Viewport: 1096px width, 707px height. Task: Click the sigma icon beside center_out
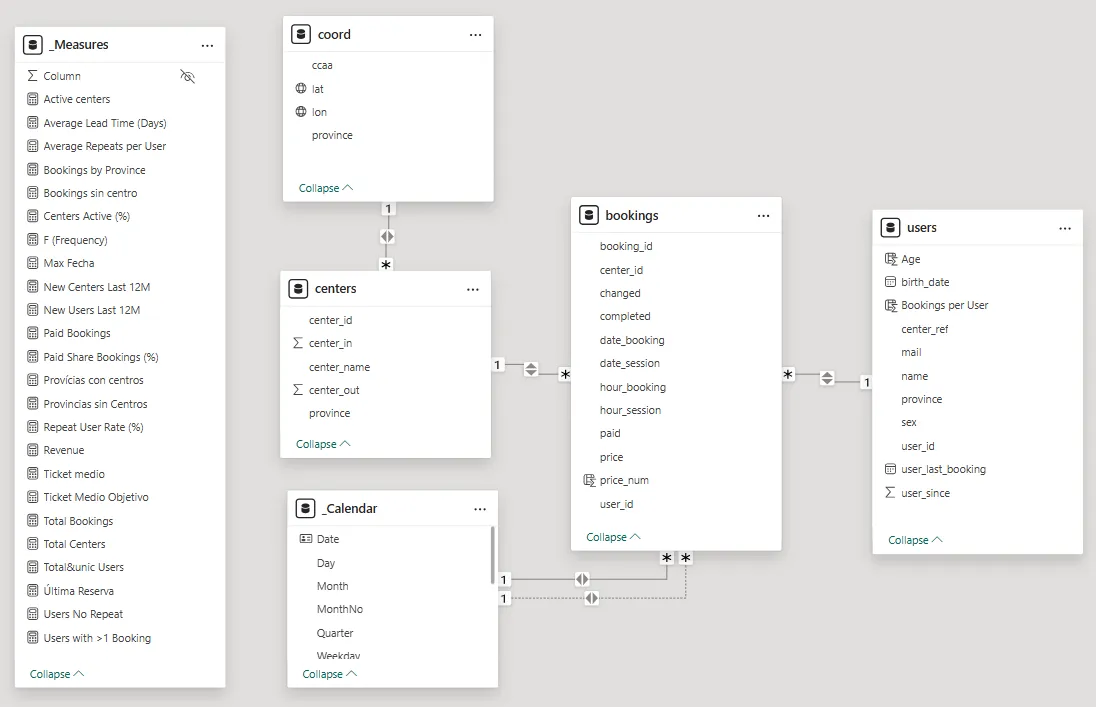click(298, 390)
